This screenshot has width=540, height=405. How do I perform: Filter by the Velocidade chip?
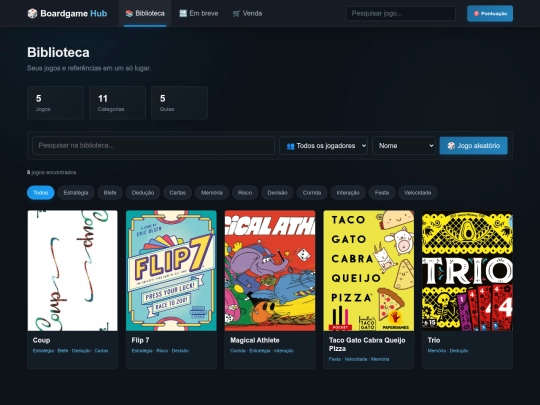click(418, 193)
